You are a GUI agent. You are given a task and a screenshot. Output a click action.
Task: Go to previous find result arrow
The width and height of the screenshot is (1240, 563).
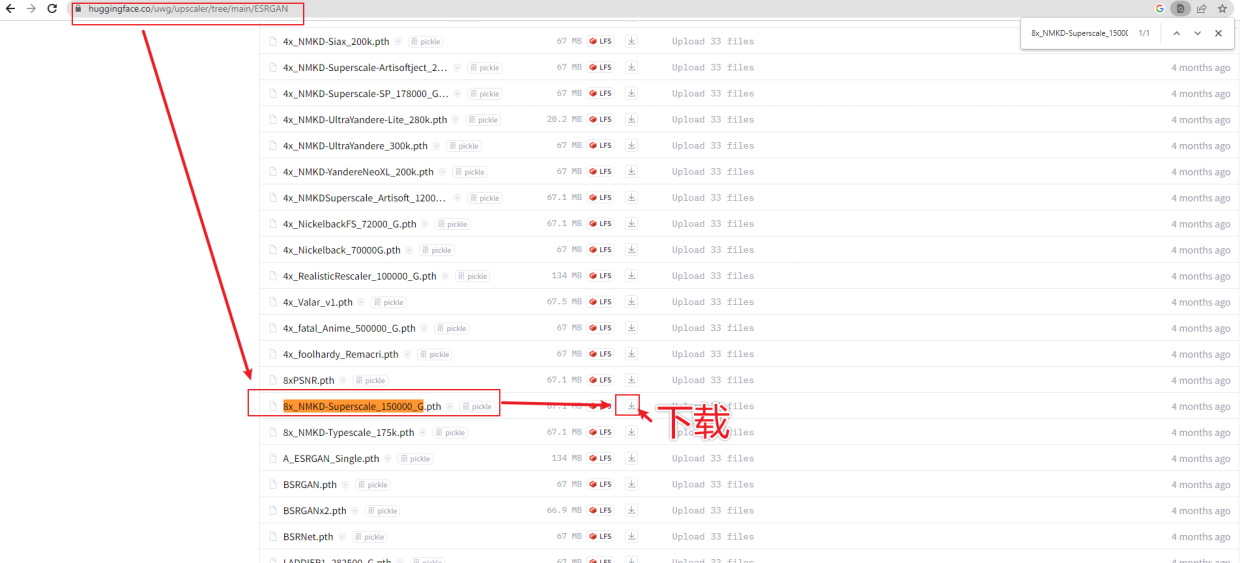click(x=1177, y=33)
